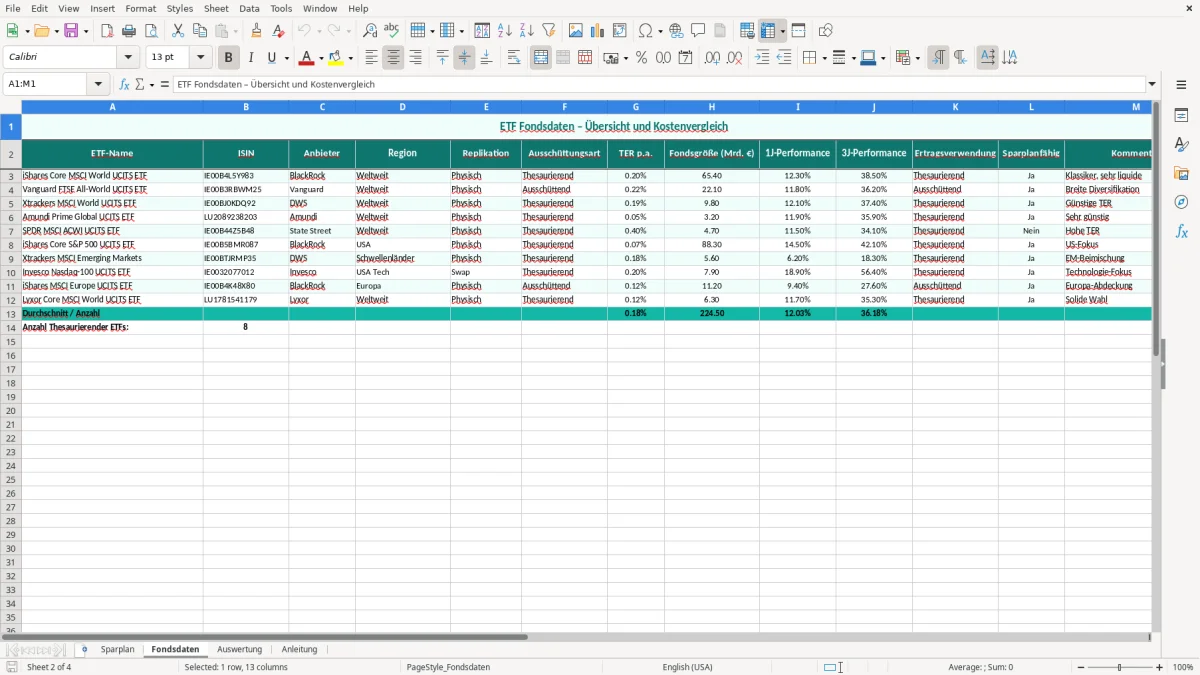The width and height of the screenshot is (1200, 675).
Task: Click the Save document icon
Action: (71, 31)
